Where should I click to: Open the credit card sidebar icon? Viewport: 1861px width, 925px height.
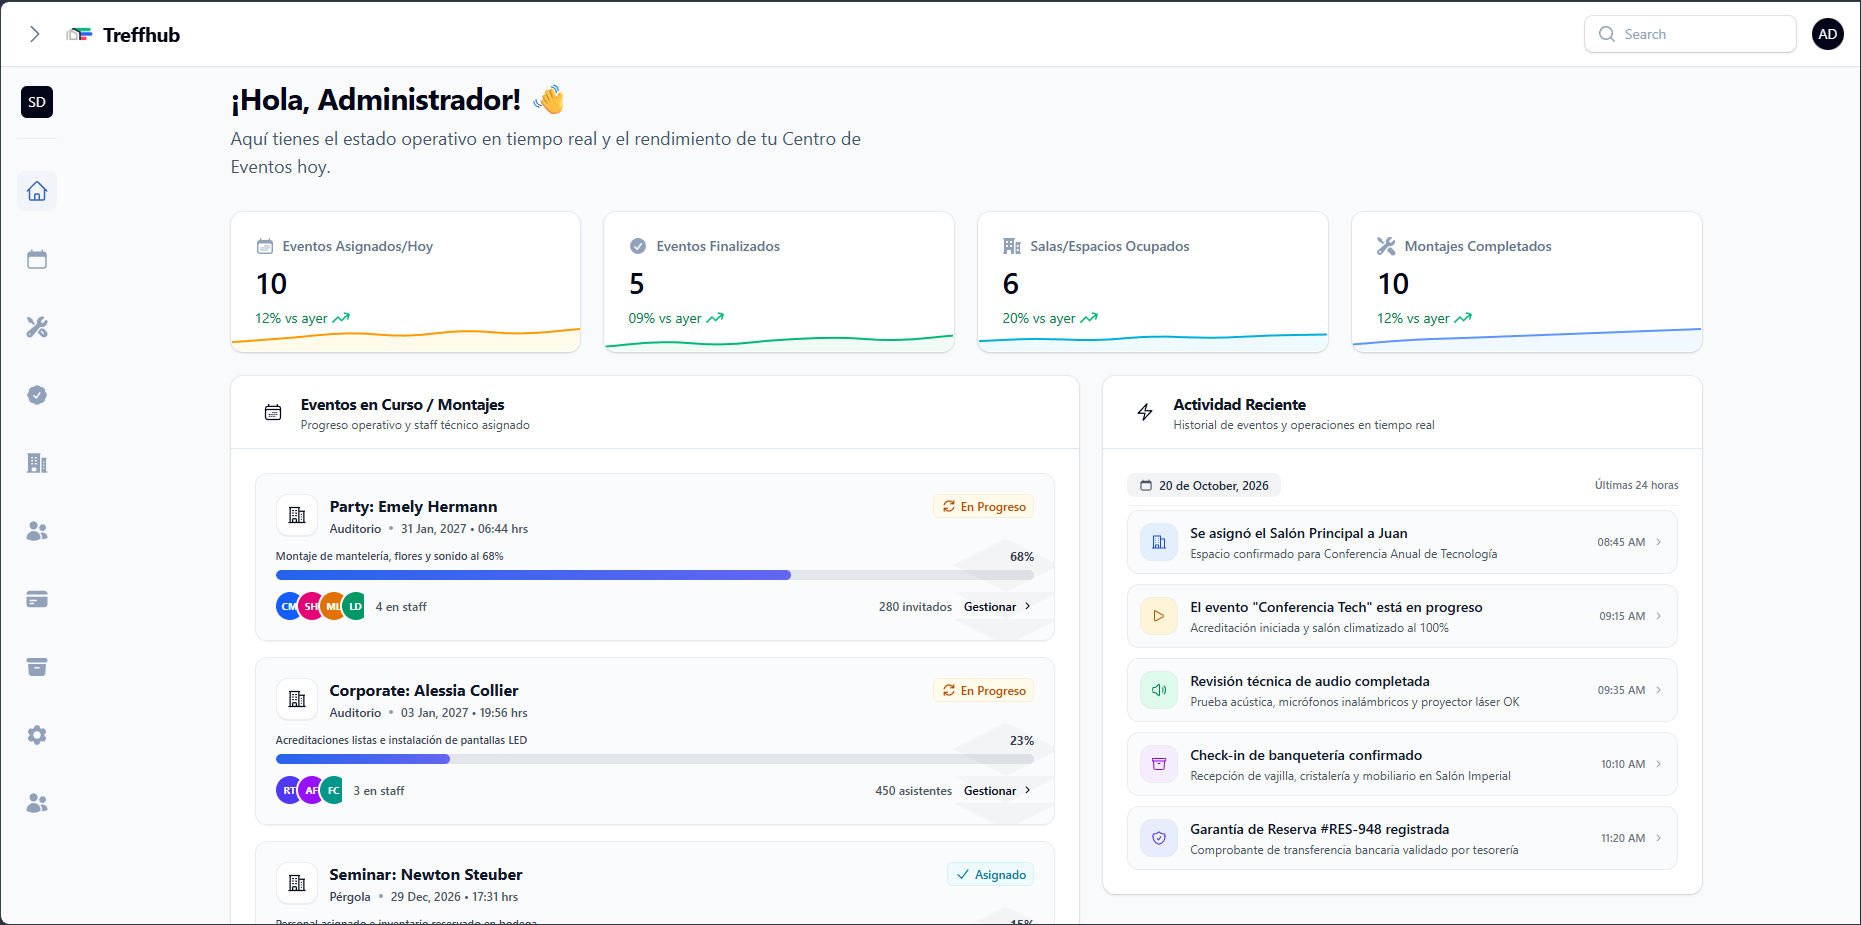point(37,599)
